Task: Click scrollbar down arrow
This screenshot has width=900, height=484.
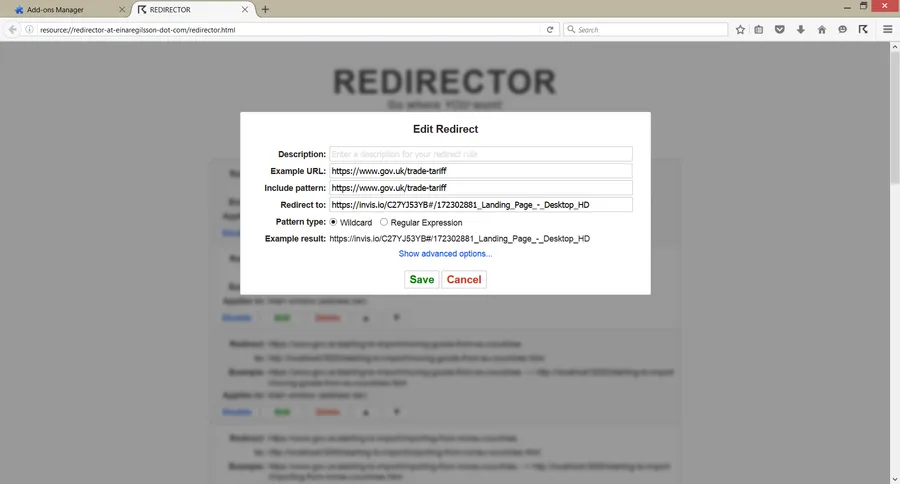Action: (x=895, y=479)
